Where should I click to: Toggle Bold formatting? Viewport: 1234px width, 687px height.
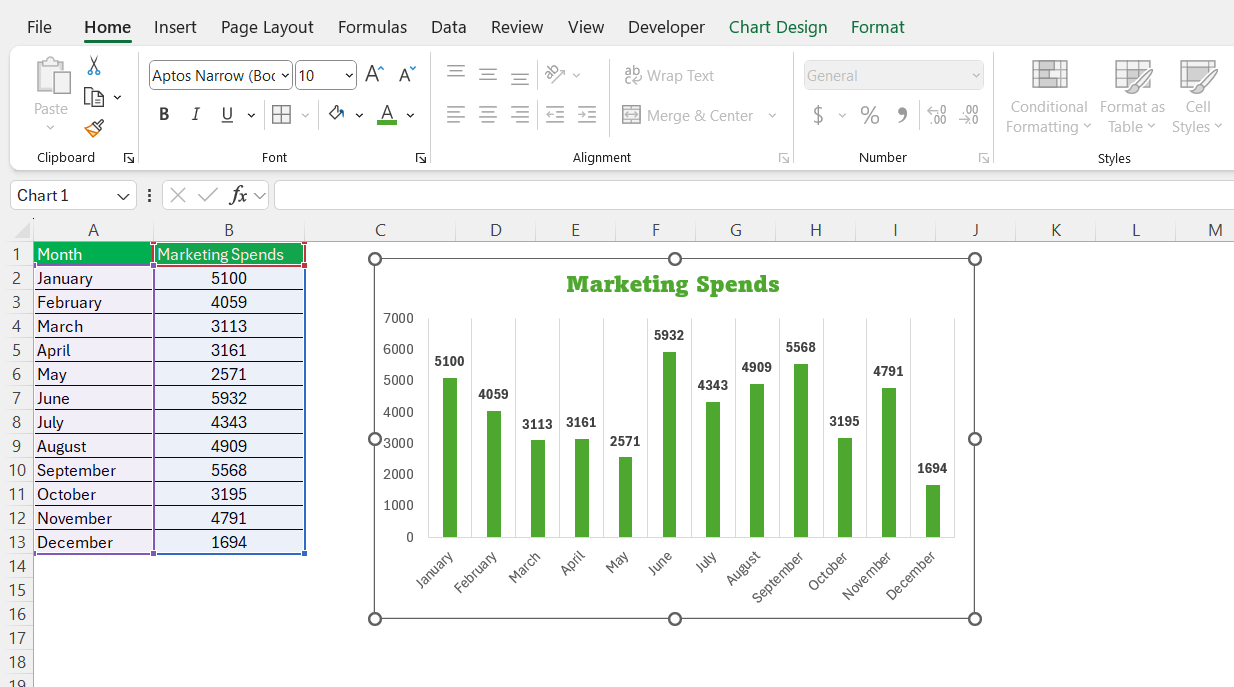164,115
